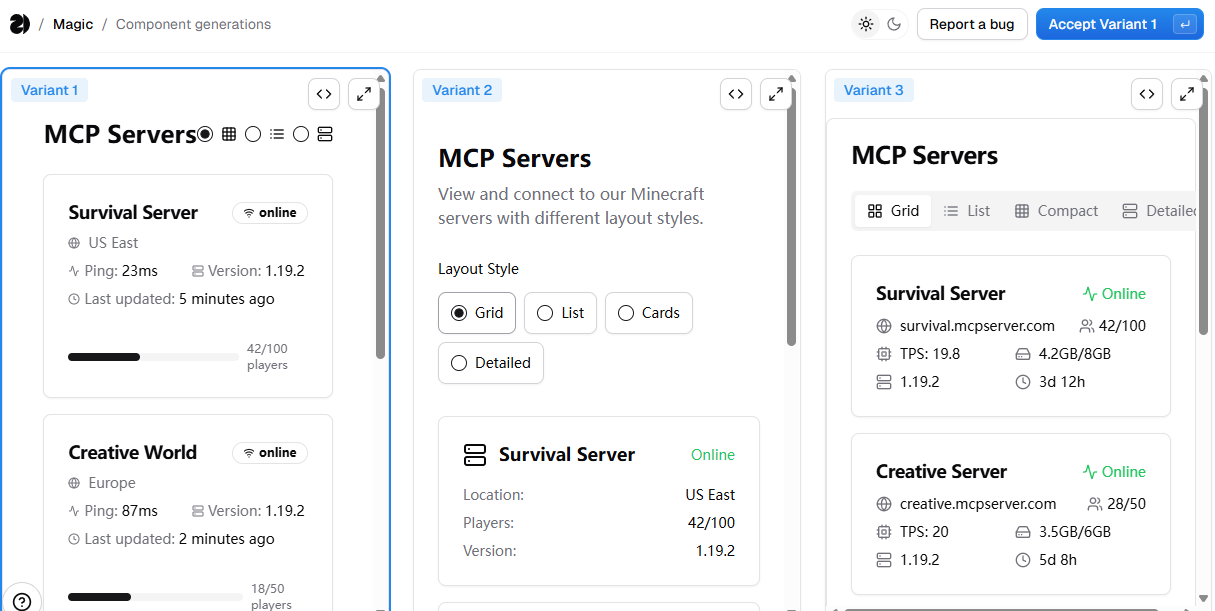Image resolution: width=1215 pixels, height=611 pixels.
Task: Click the memory icon beside 4.2GB/8GB
Action: 1023,354
